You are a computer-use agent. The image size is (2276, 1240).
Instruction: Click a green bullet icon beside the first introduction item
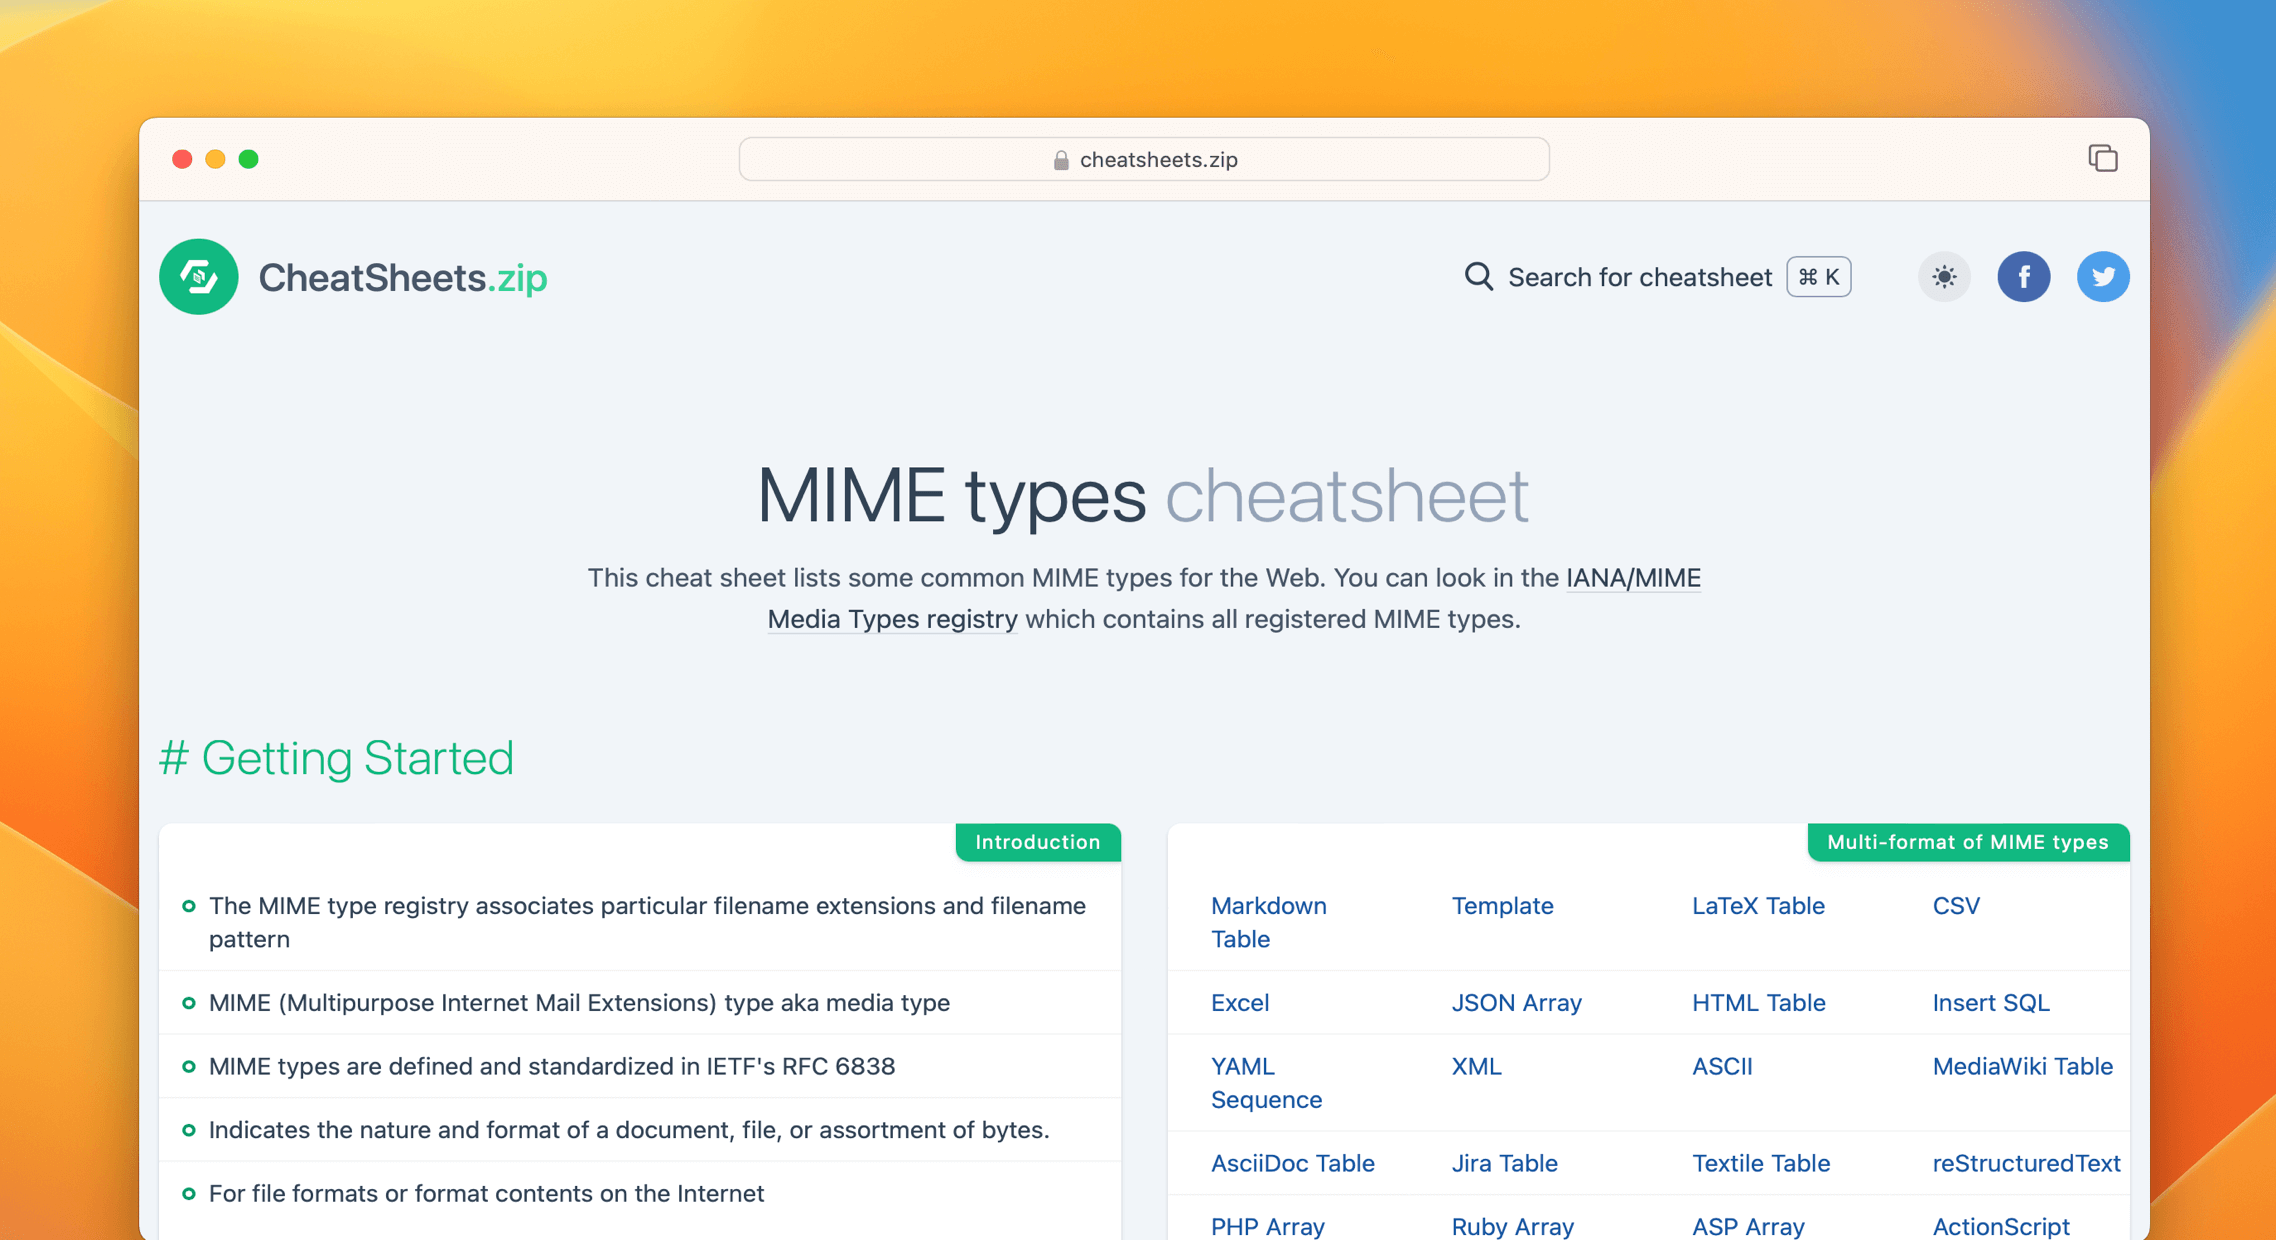186,906
